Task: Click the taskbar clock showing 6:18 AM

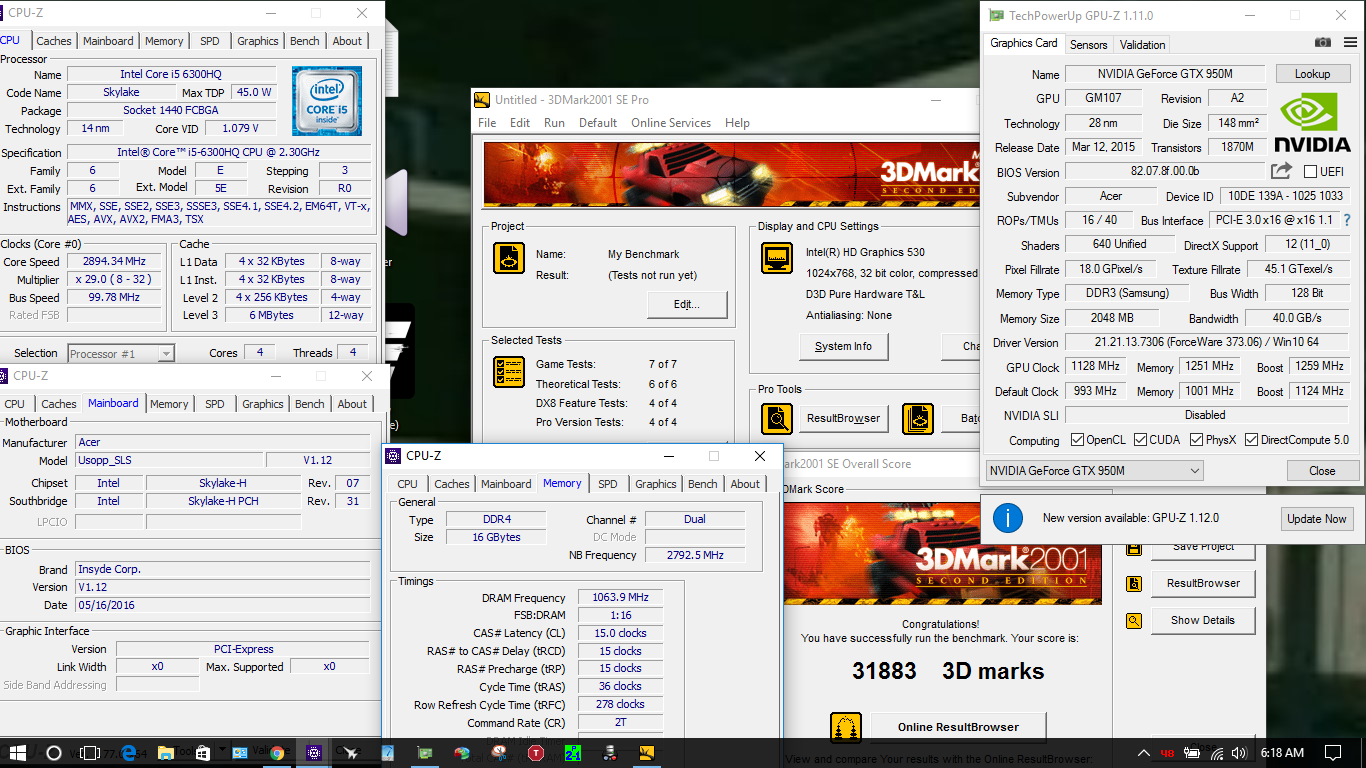Action: (x=1282, y=753)
